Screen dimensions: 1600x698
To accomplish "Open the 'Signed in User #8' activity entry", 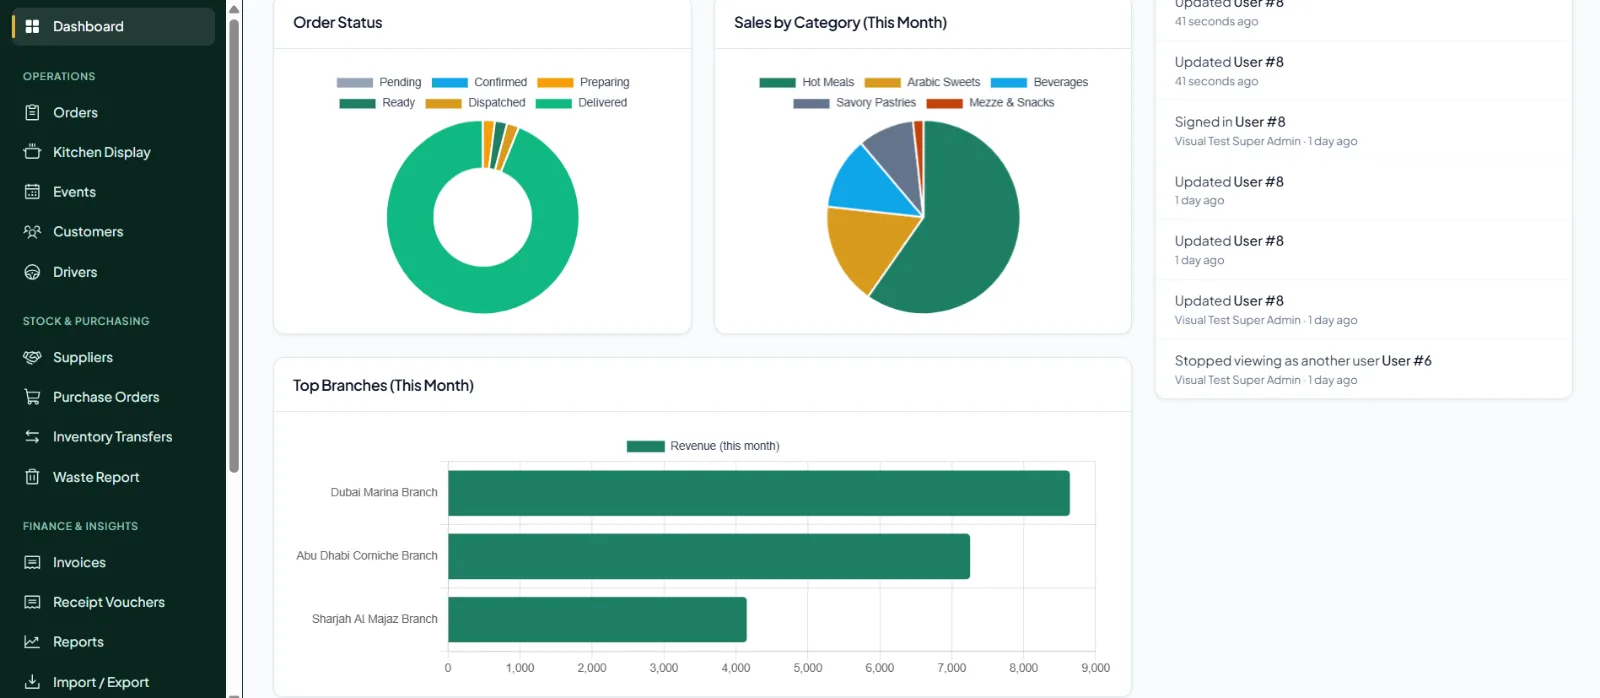I will (1364, 130).
